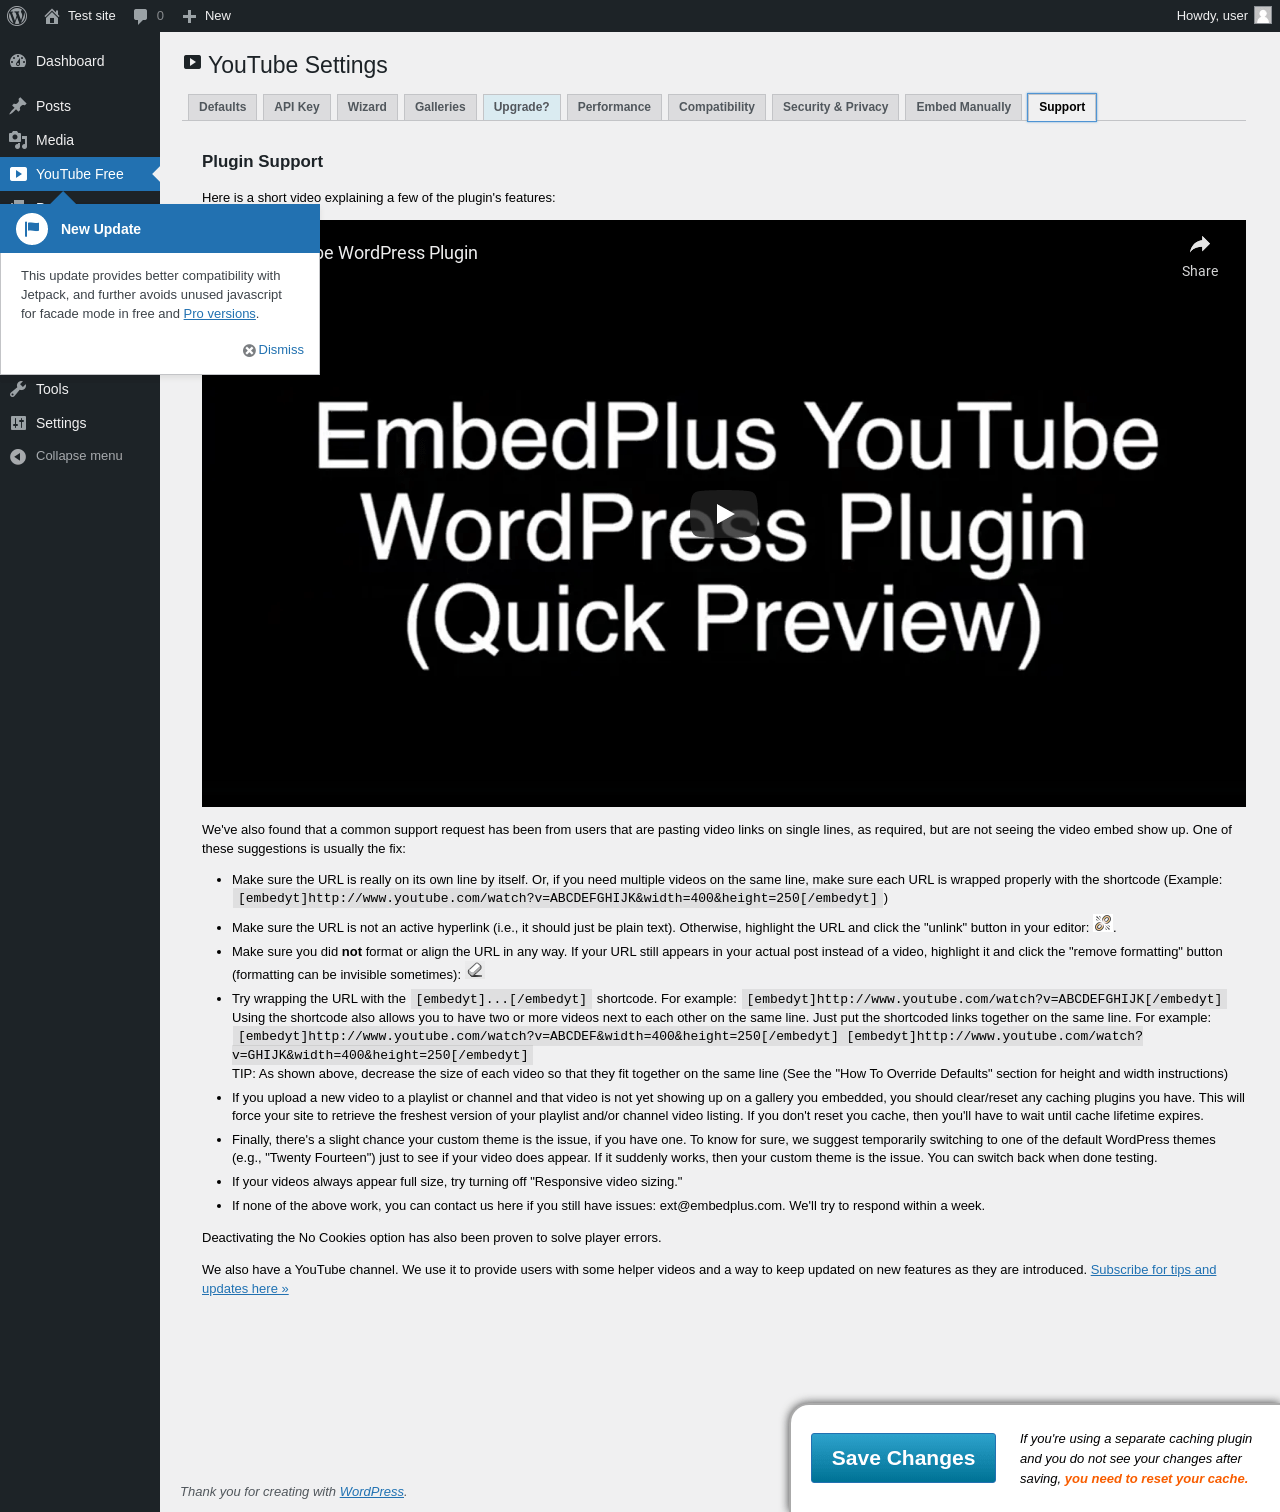
Task: Open the WordPress footer link
Action: (372, 1492)
